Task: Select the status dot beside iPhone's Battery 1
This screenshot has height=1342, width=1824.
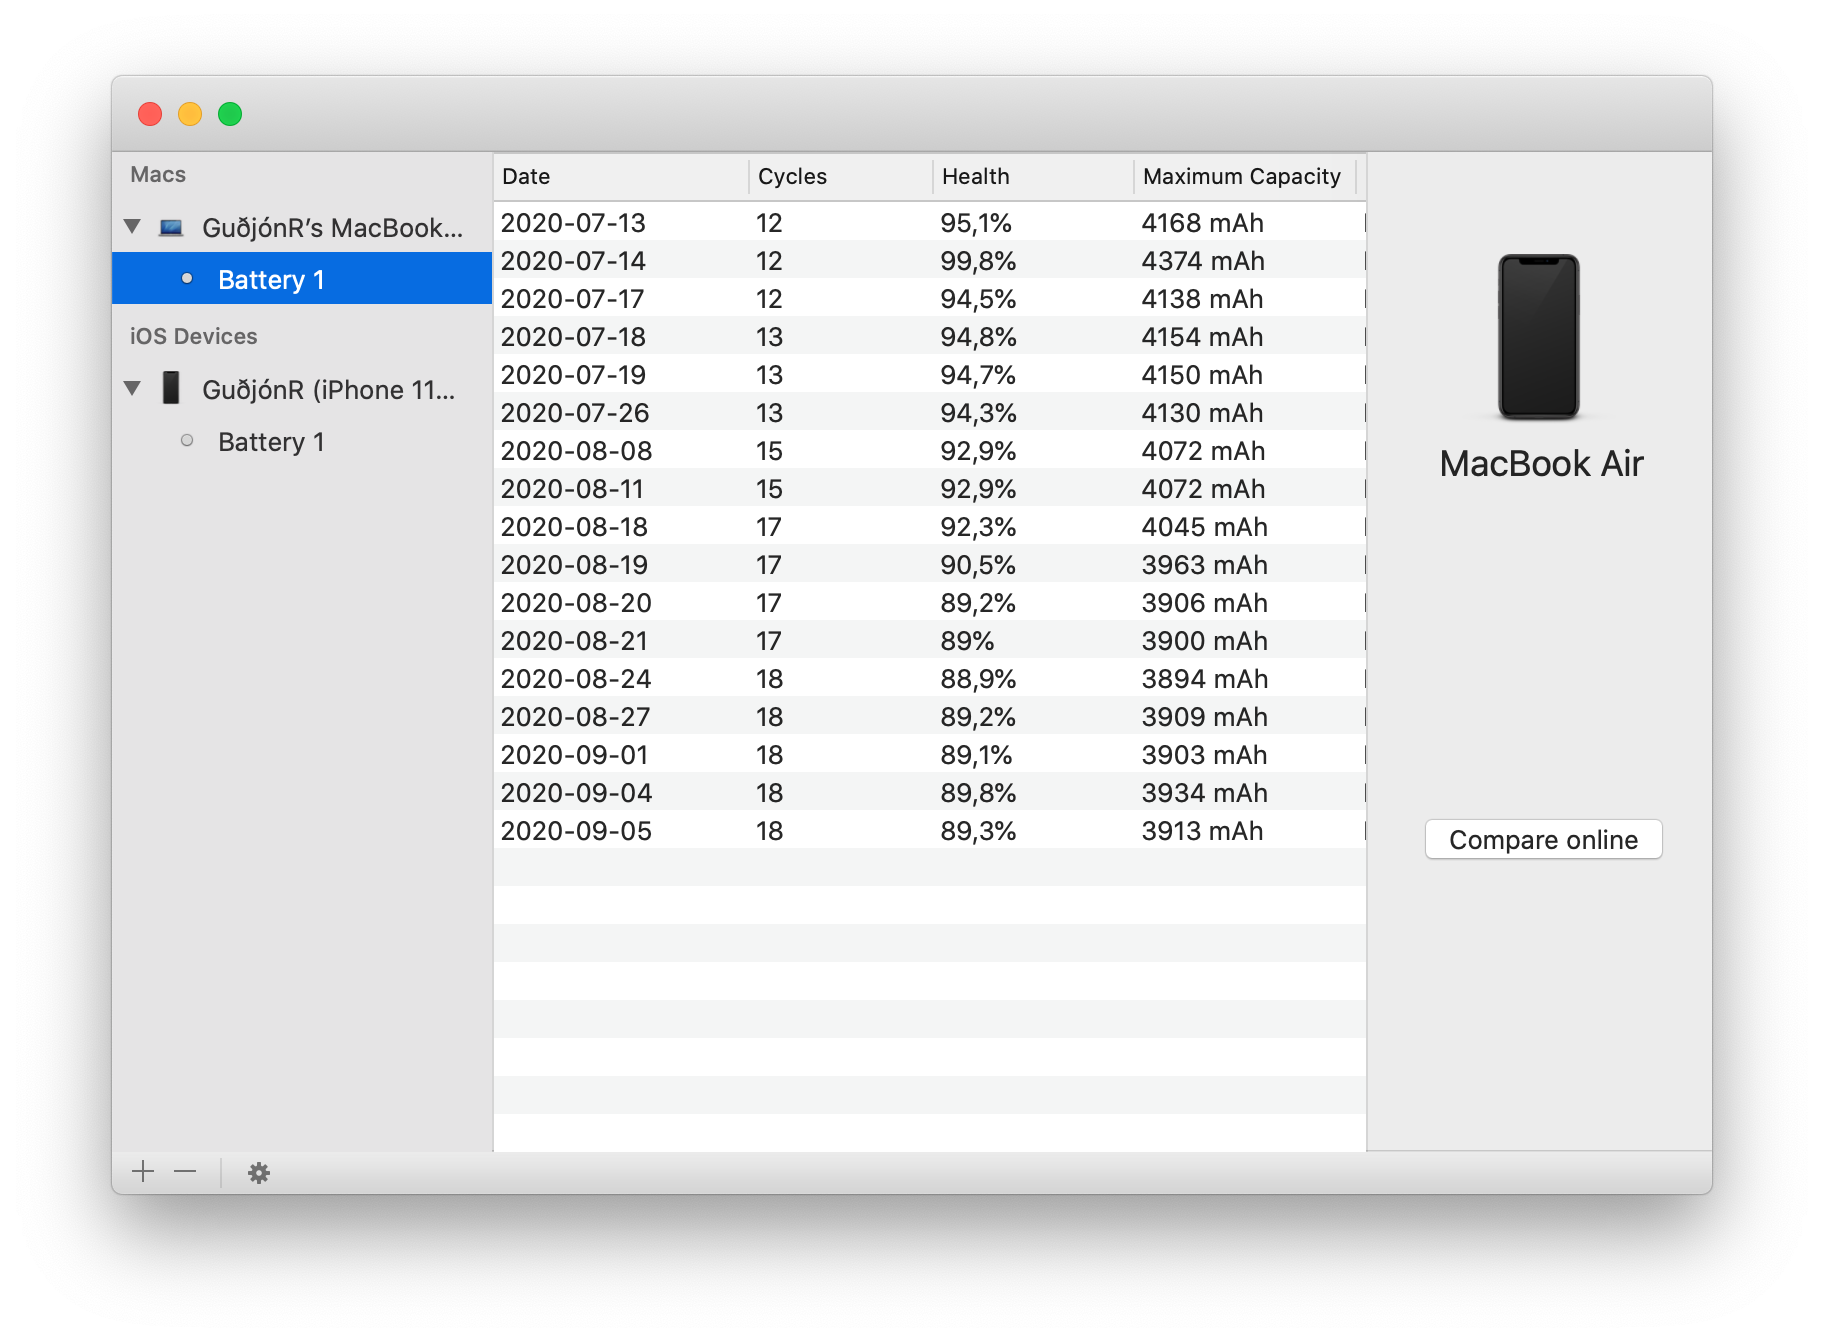Action: (190, 440)
